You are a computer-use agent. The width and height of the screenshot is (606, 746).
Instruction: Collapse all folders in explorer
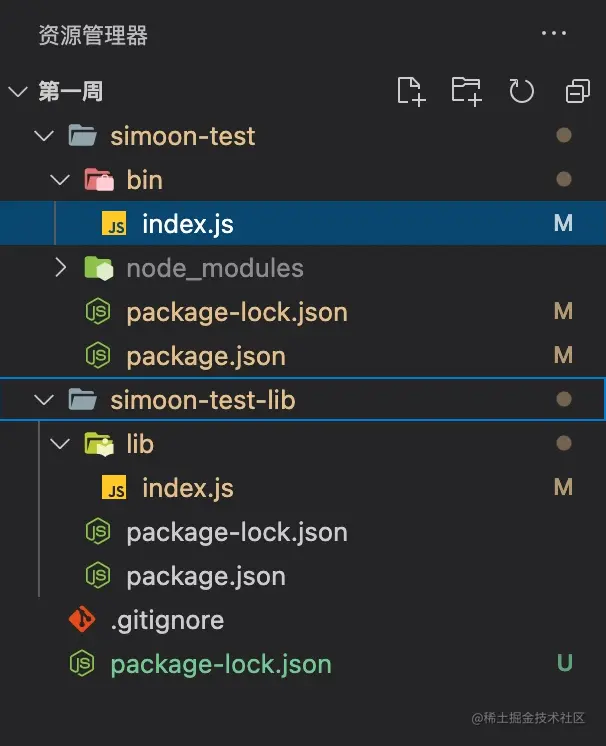pos(577,91)
